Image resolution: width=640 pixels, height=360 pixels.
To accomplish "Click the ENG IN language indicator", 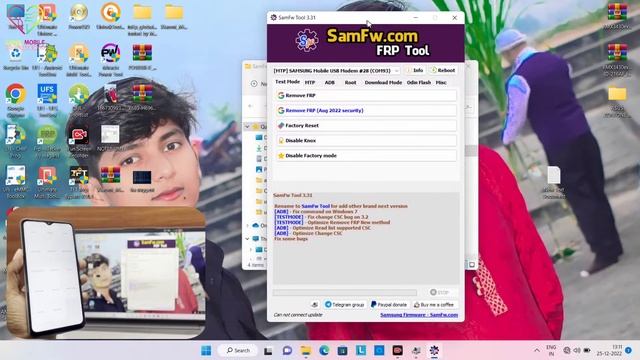I will 551,351.
